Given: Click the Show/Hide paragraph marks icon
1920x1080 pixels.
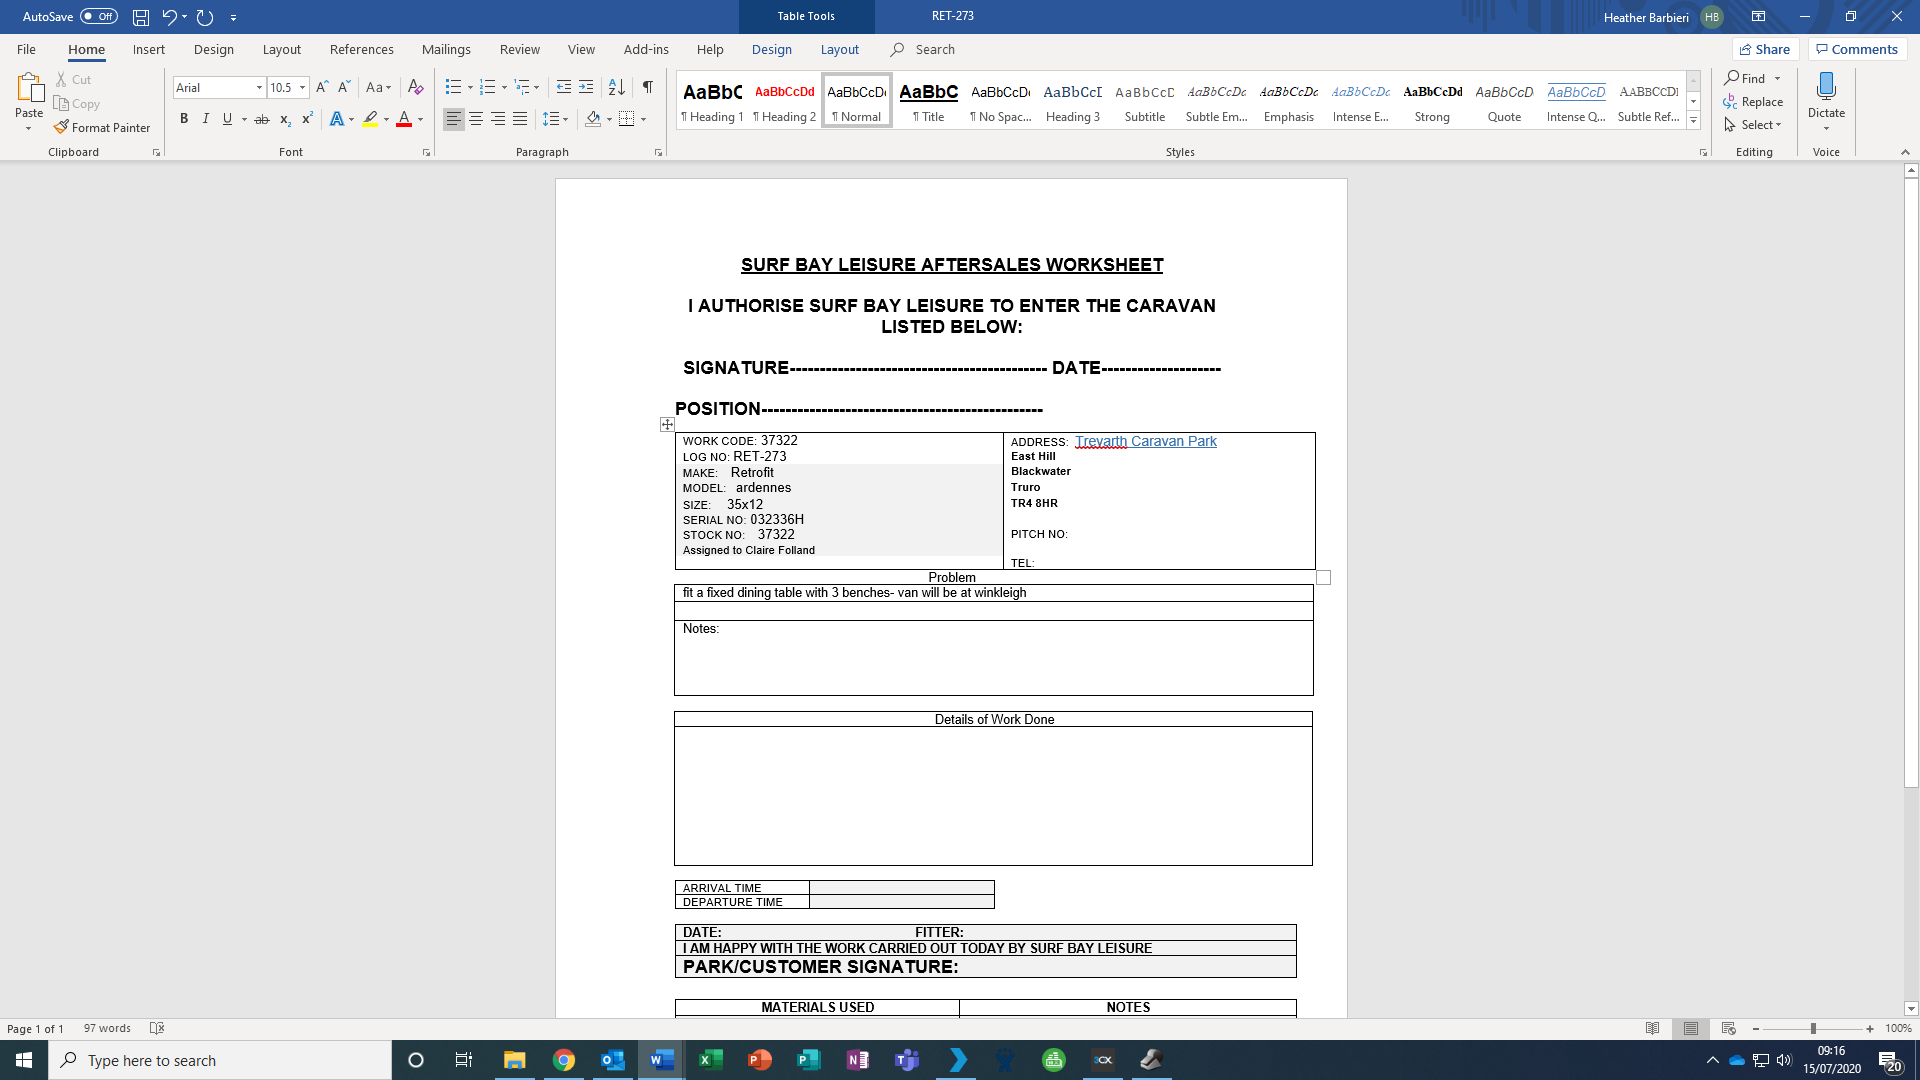Looking at the screenshot, I should point(648,87).
